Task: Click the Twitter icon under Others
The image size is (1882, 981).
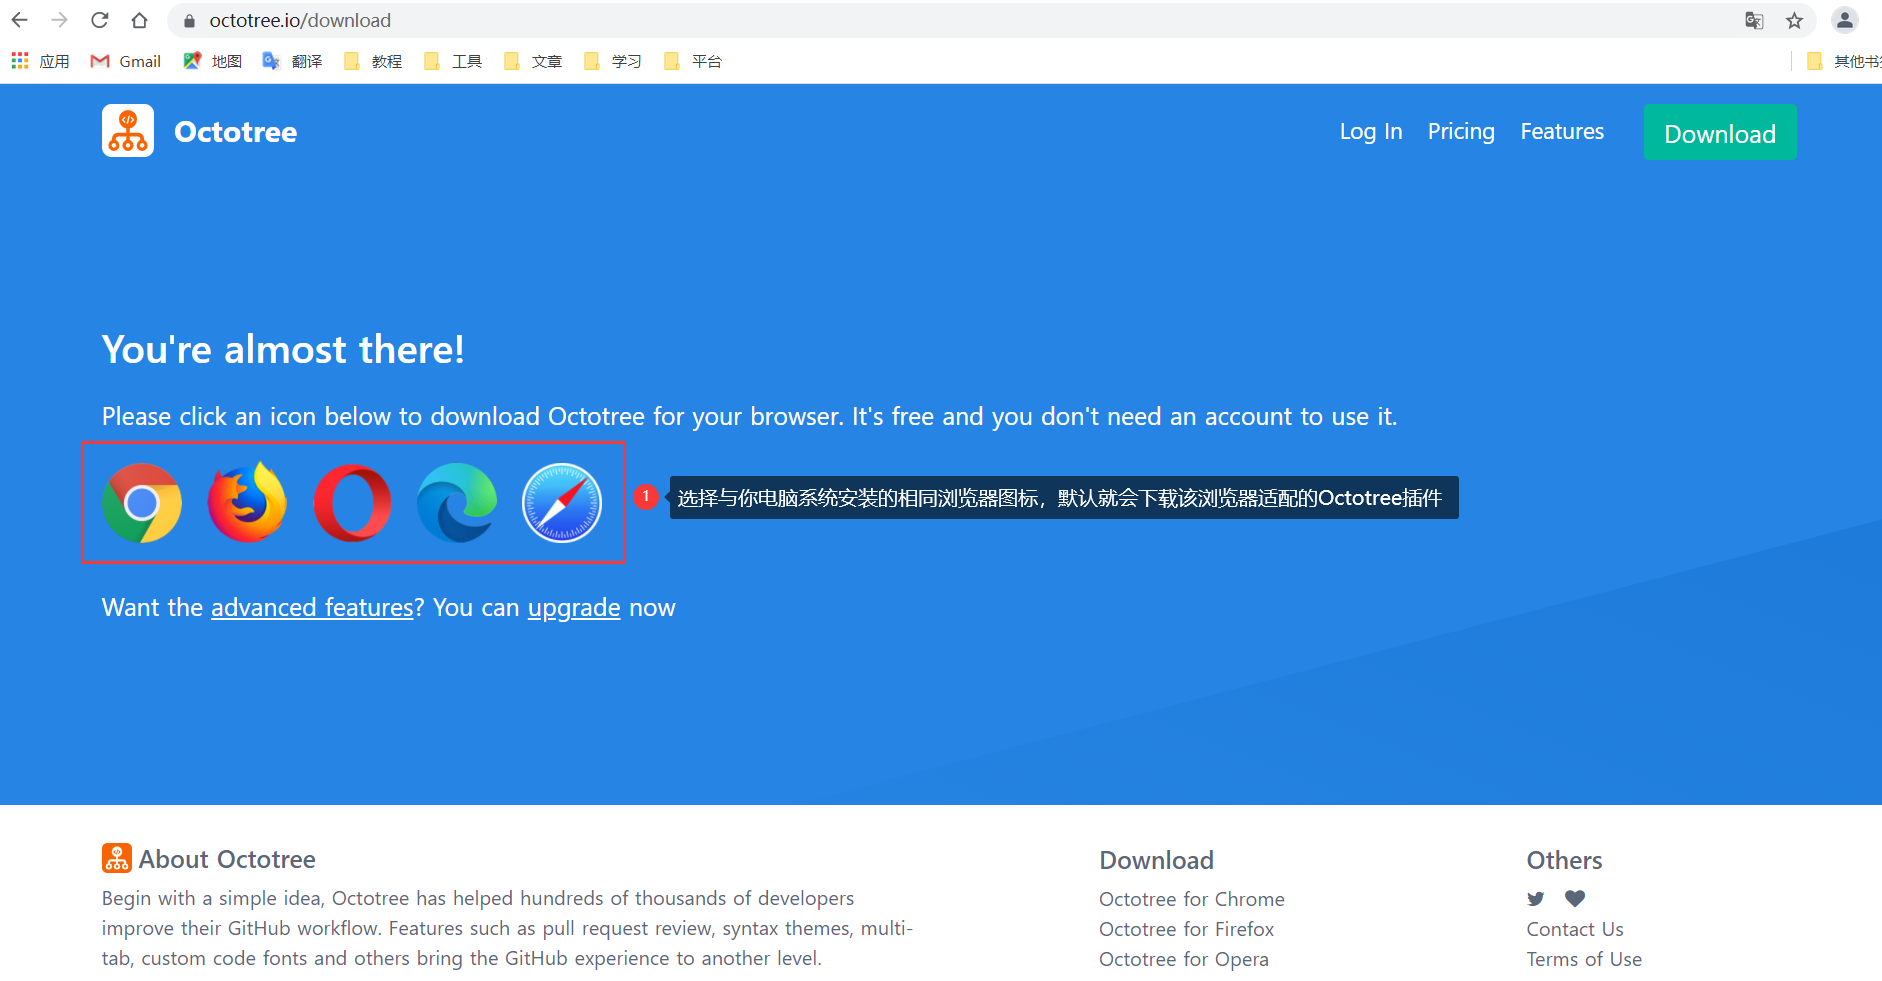Action: (x=1536, y=898)
